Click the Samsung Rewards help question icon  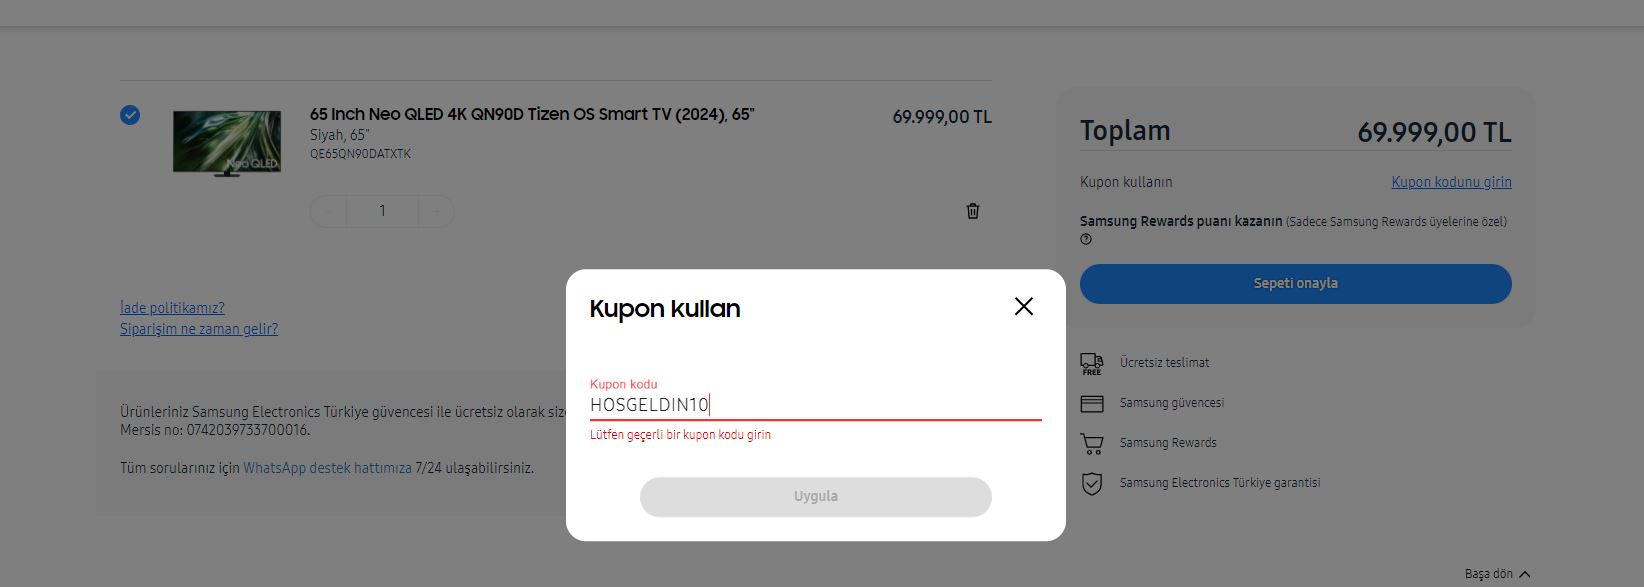(1086, 240)
